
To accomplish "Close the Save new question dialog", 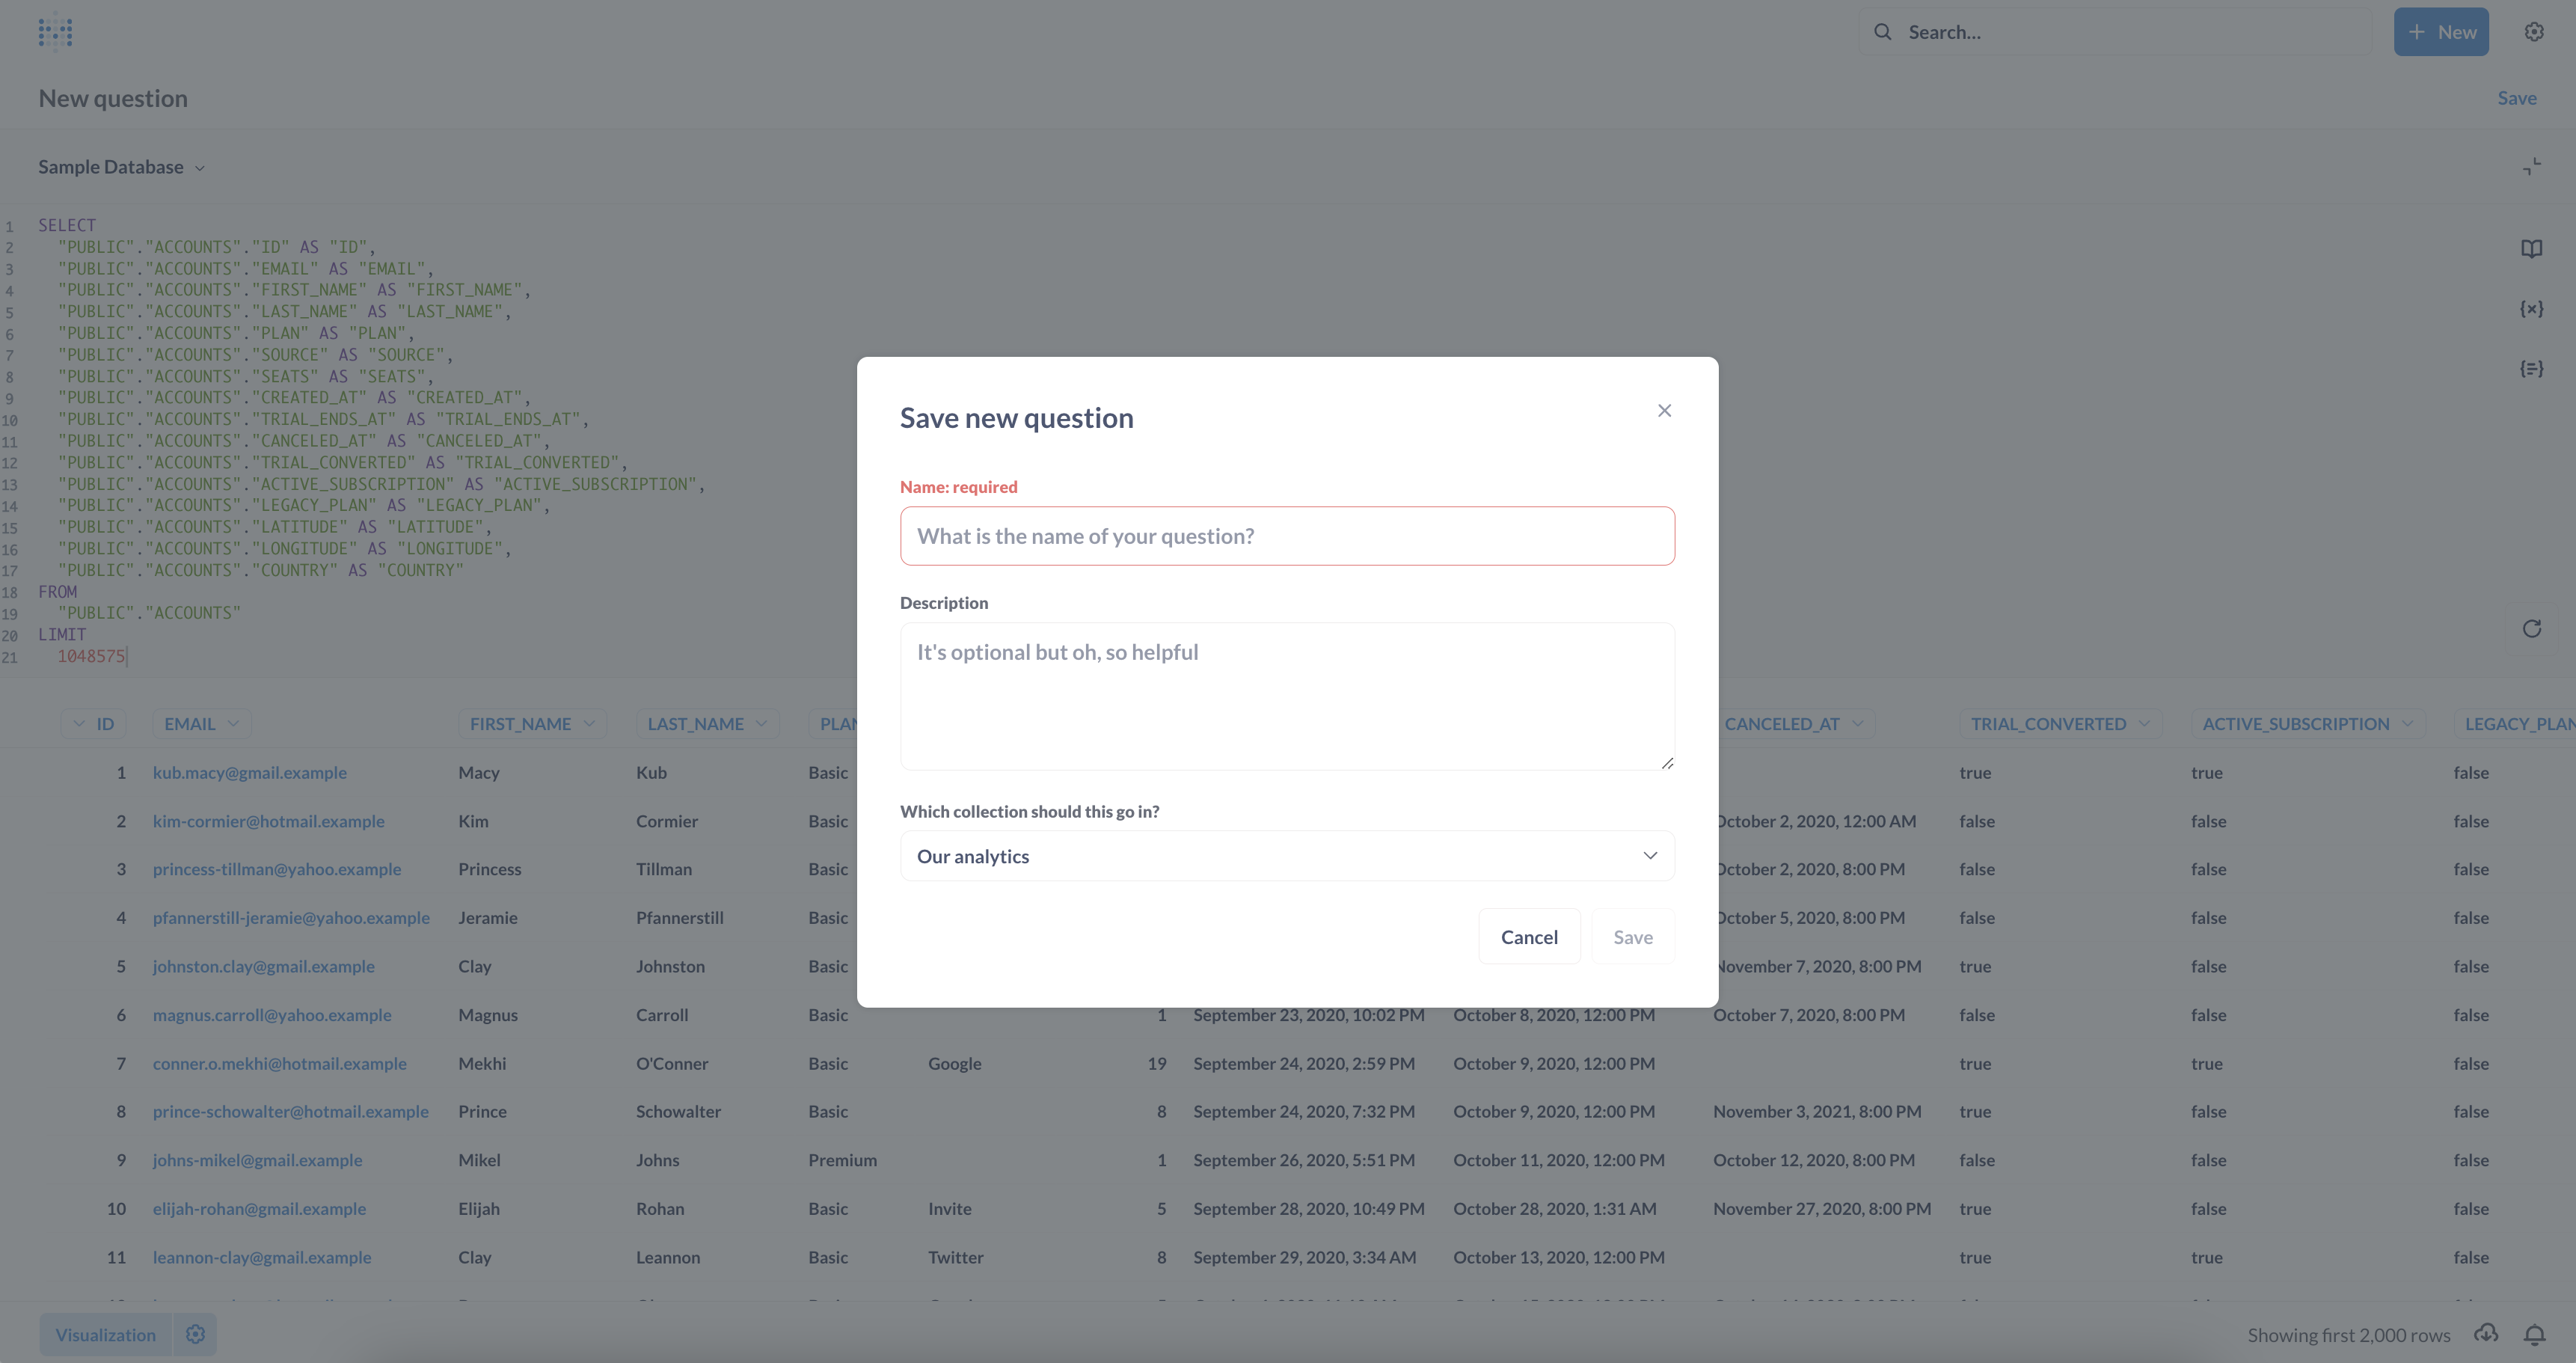I will tap(1664, 411).
